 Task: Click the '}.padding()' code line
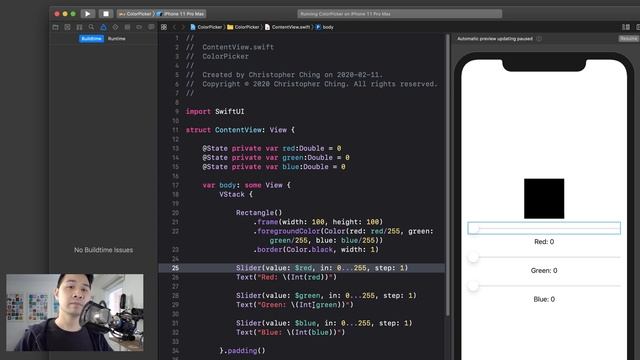[x=242, y=351]
